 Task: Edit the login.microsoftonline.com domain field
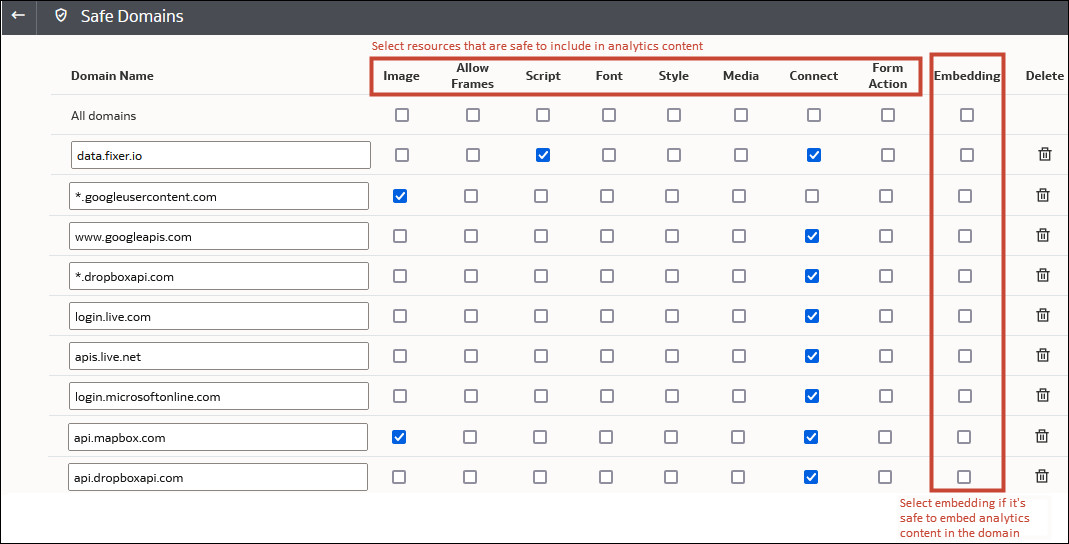[x=219, y=396]
